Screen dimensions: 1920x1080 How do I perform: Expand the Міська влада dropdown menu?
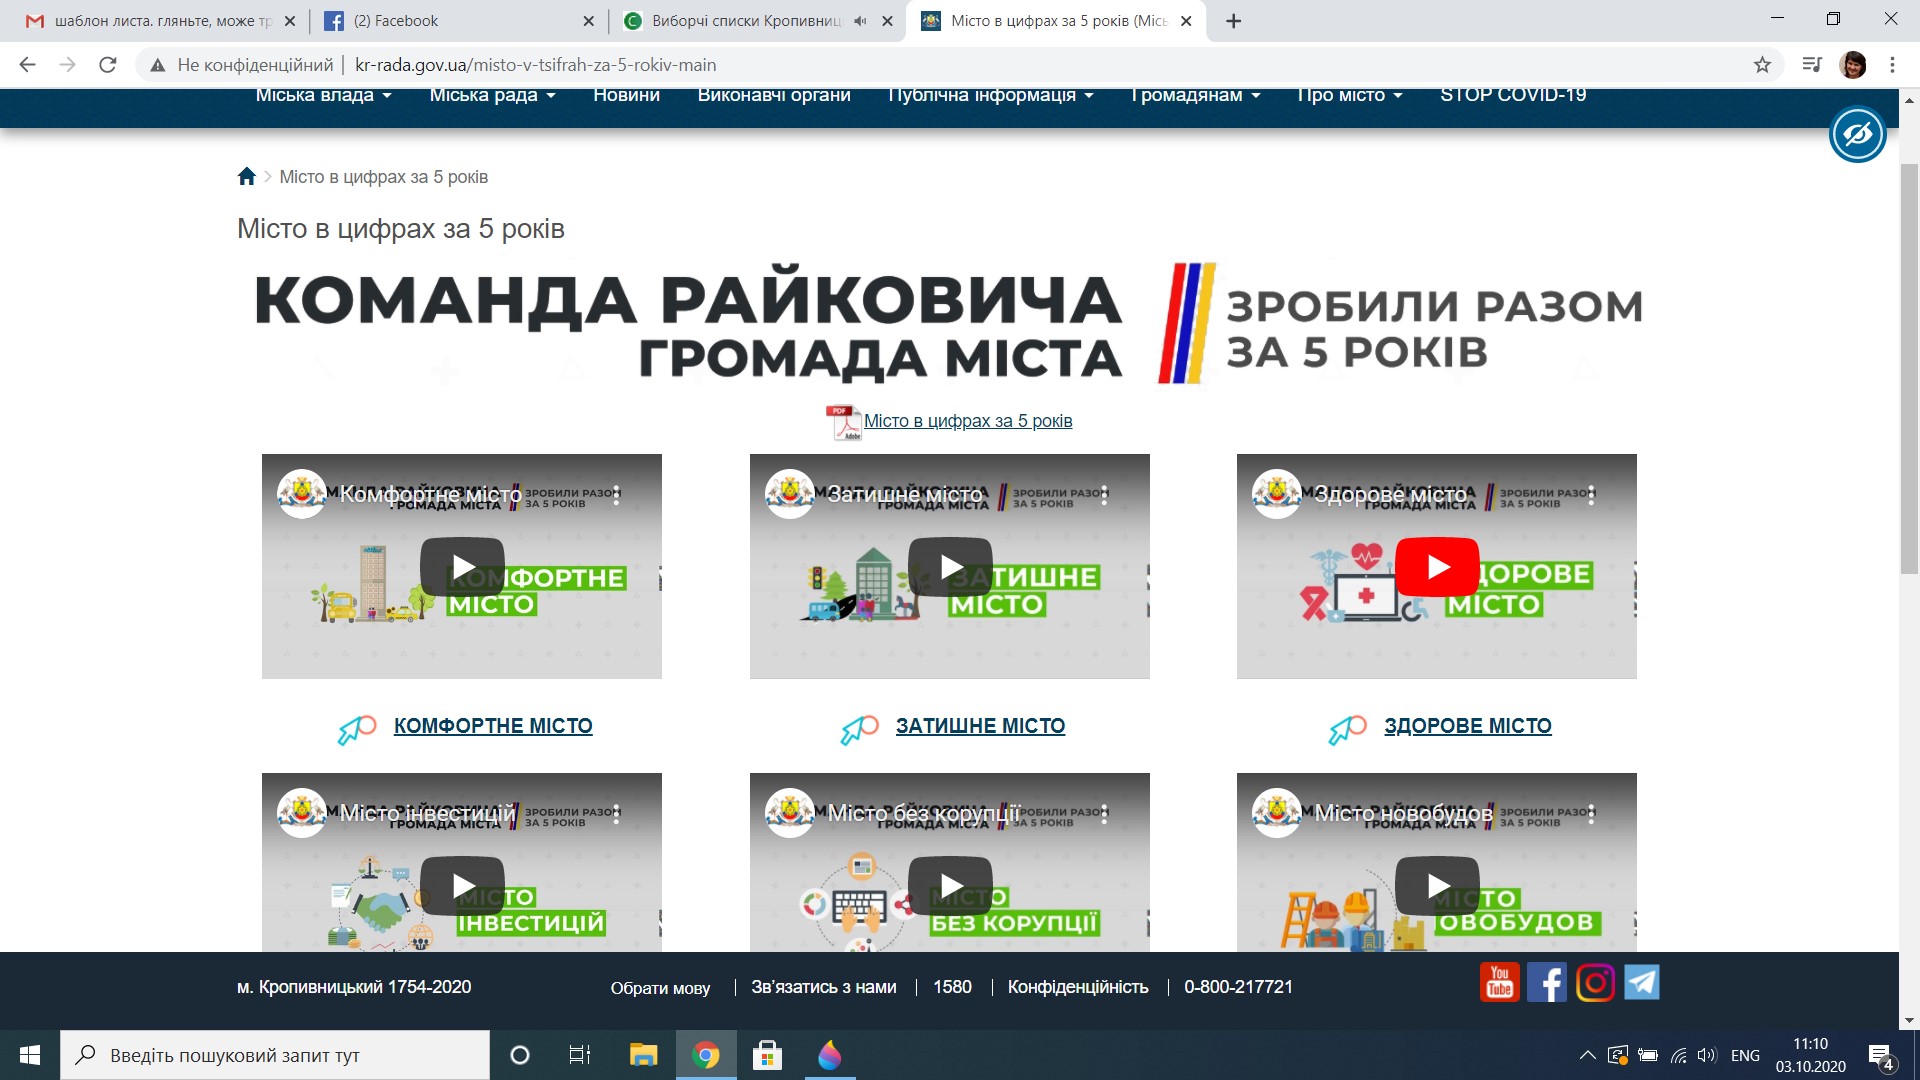click(323, 96)
